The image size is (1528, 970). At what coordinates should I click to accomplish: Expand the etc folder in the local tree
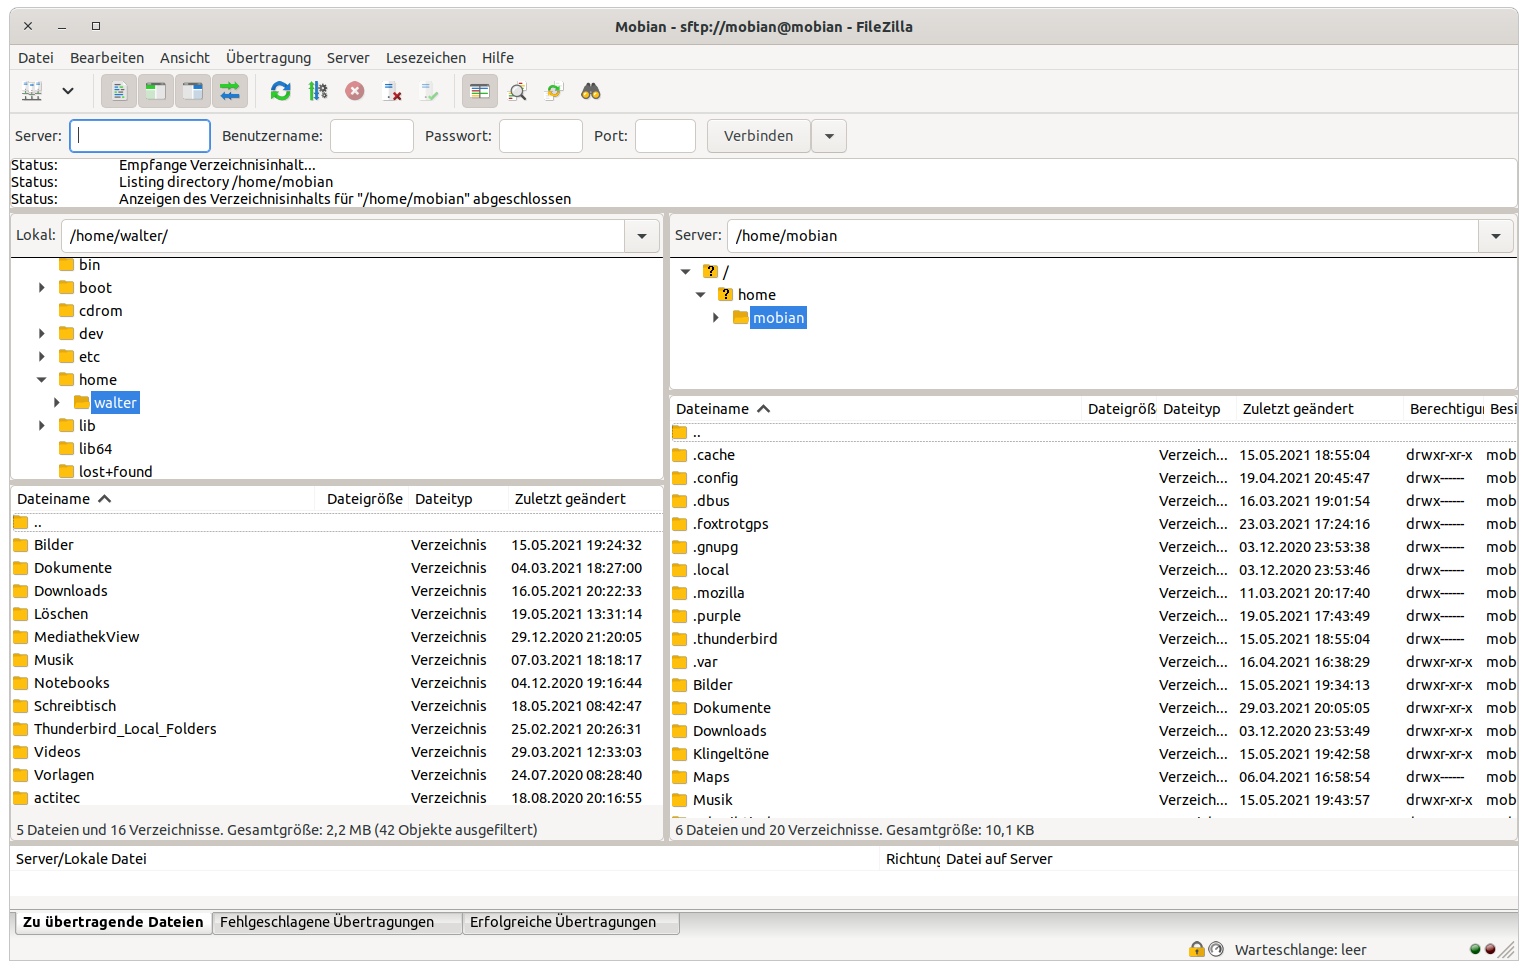point(42,357)
